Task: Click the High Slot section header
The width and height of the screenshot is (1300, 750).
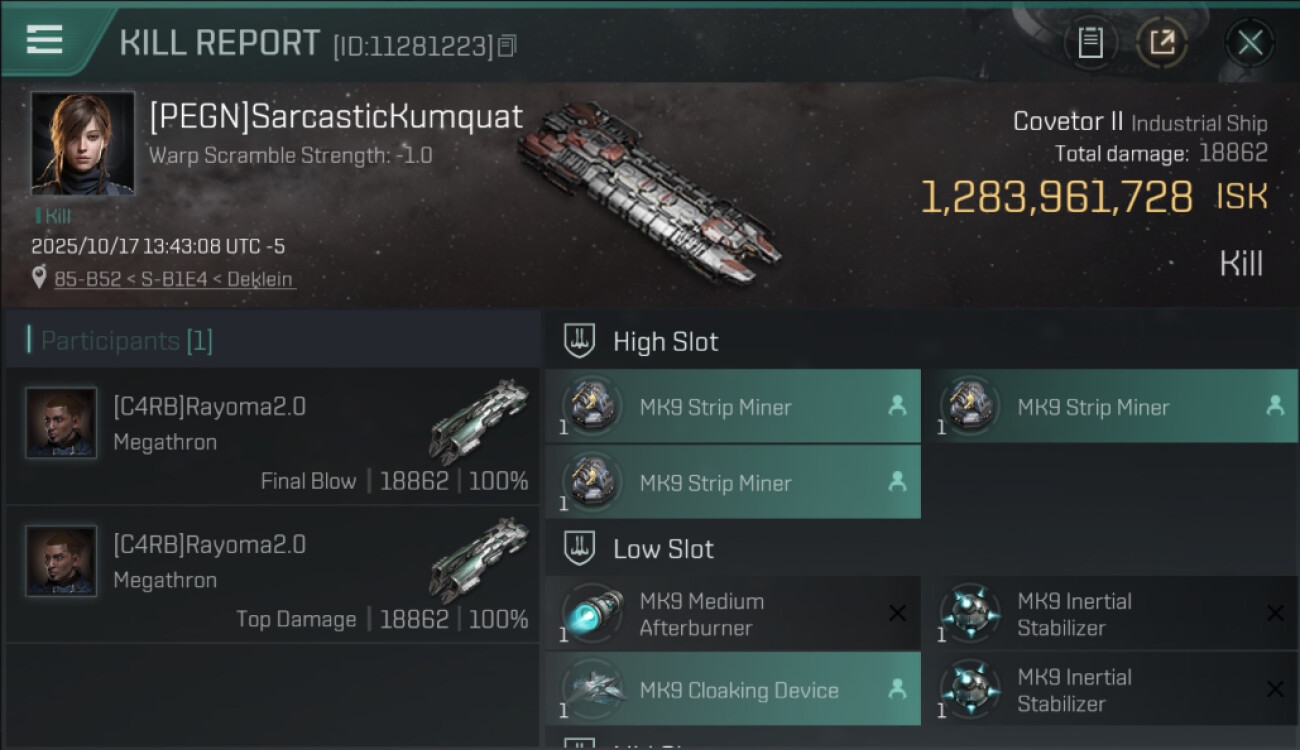Action: coord(665,342)
